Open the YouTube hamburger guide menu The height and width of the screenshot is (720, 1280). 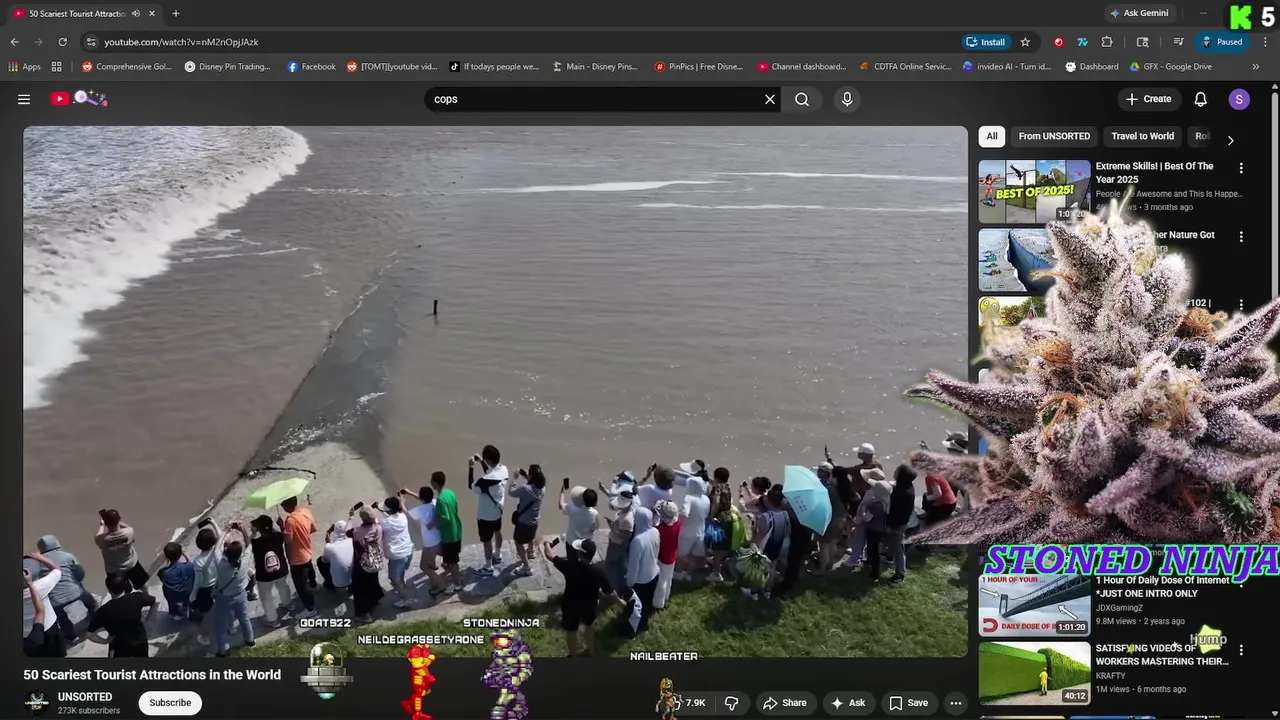coord(24,99)
